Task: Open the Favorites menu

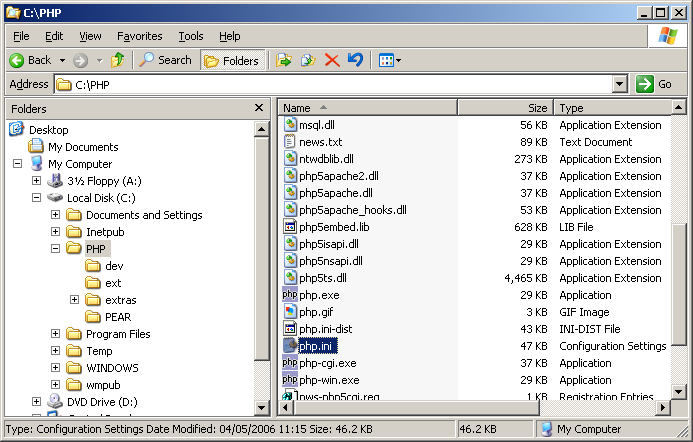Action: (x=139, y=36)
